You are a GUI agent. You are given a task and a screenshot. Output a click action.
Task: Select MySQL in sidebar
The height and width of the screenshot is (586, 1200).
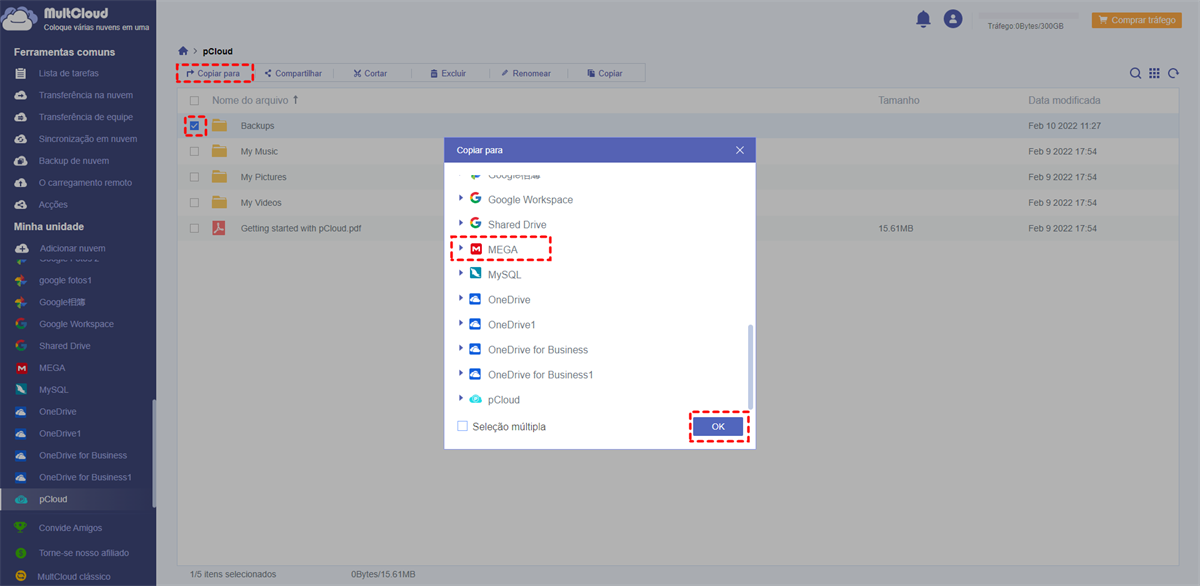coord(53,390)
